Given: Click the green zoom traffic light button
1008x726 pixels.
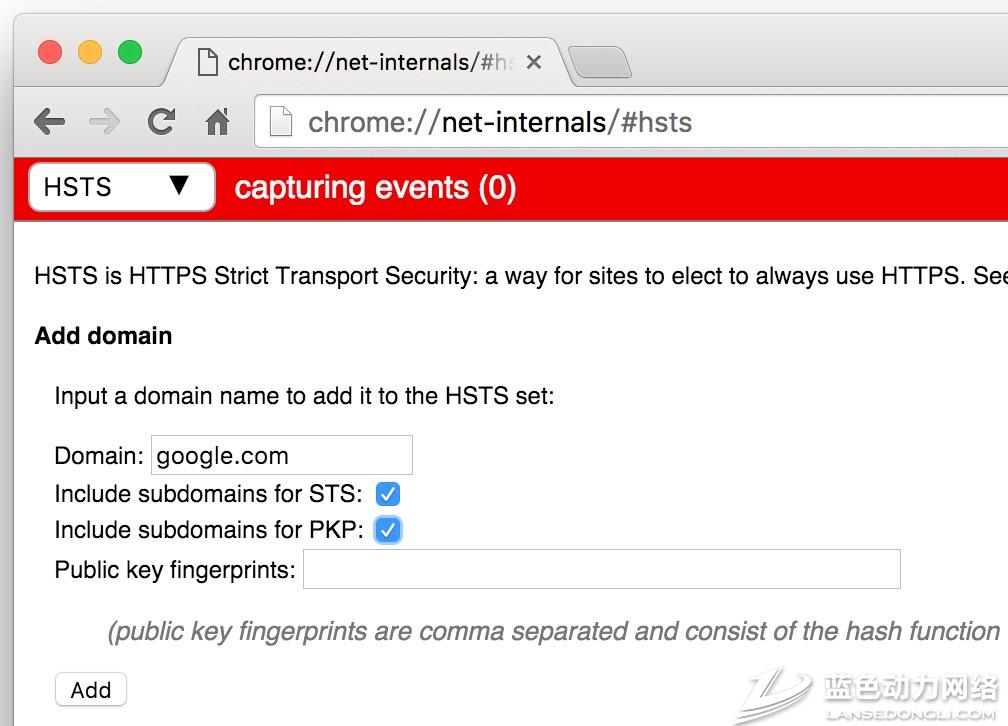Looking at the screenshot, I should [129, 53].
